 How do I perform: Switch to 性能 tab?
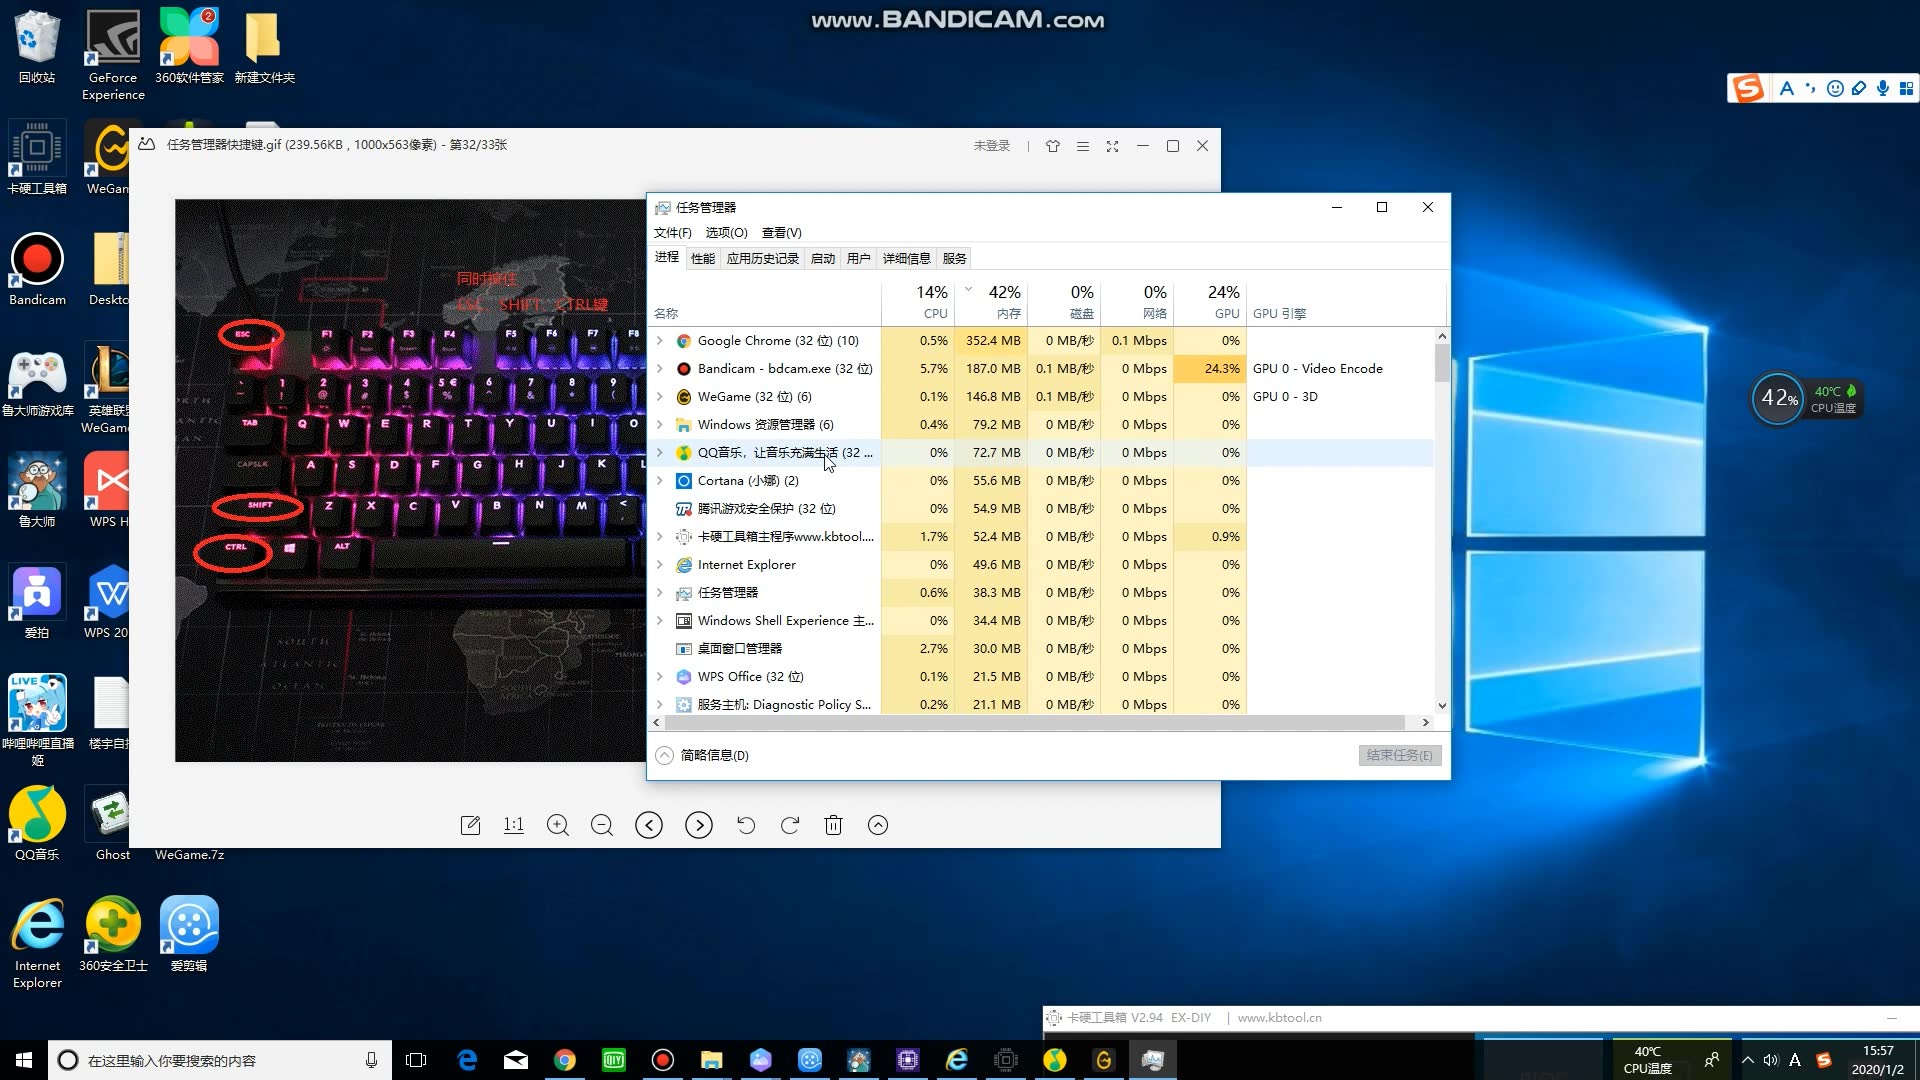coord(703,259)
